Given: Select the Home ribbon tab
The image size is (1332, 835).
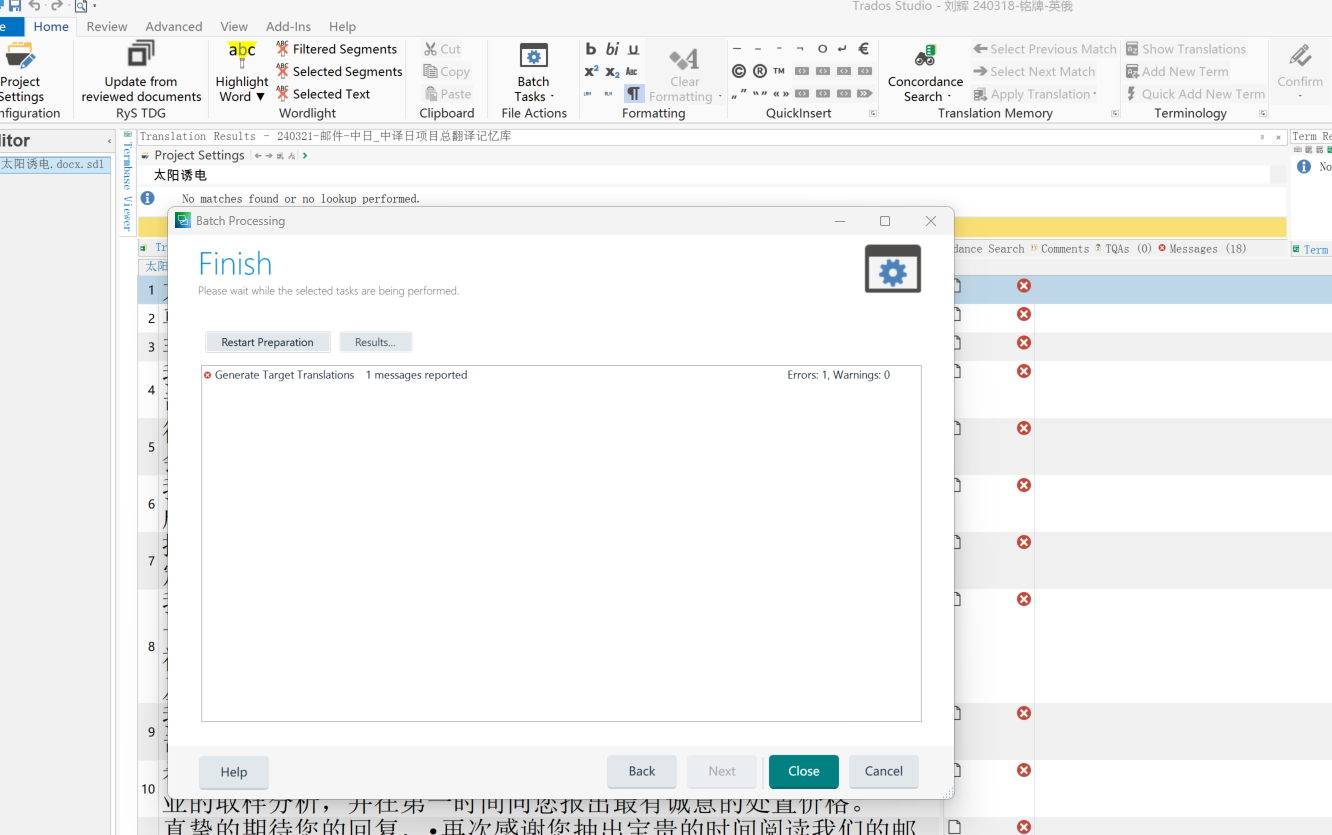Looking at the screenshot, I should (x=51, y=27).
